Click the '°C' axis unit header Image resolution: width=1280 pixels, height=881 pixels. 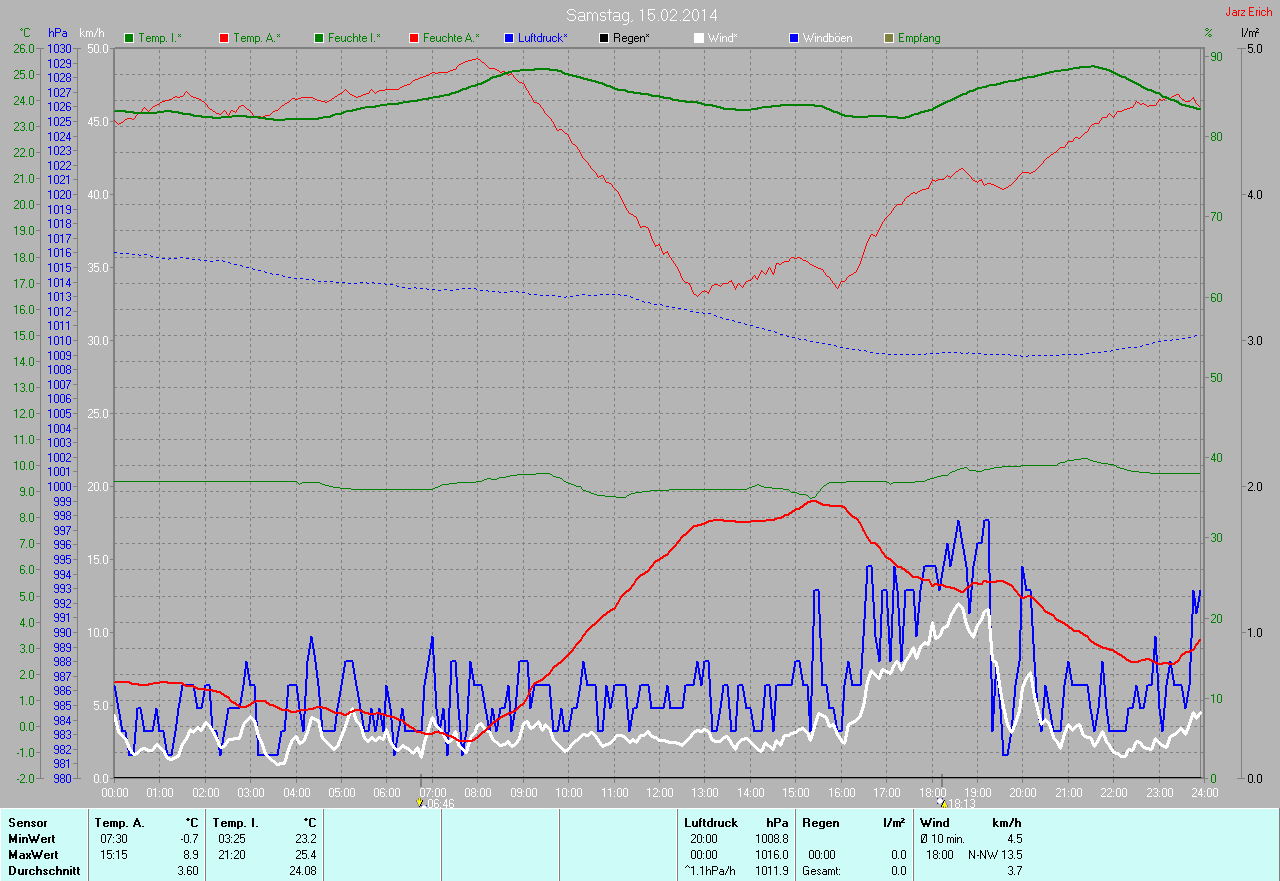click(x=25, y=33)
